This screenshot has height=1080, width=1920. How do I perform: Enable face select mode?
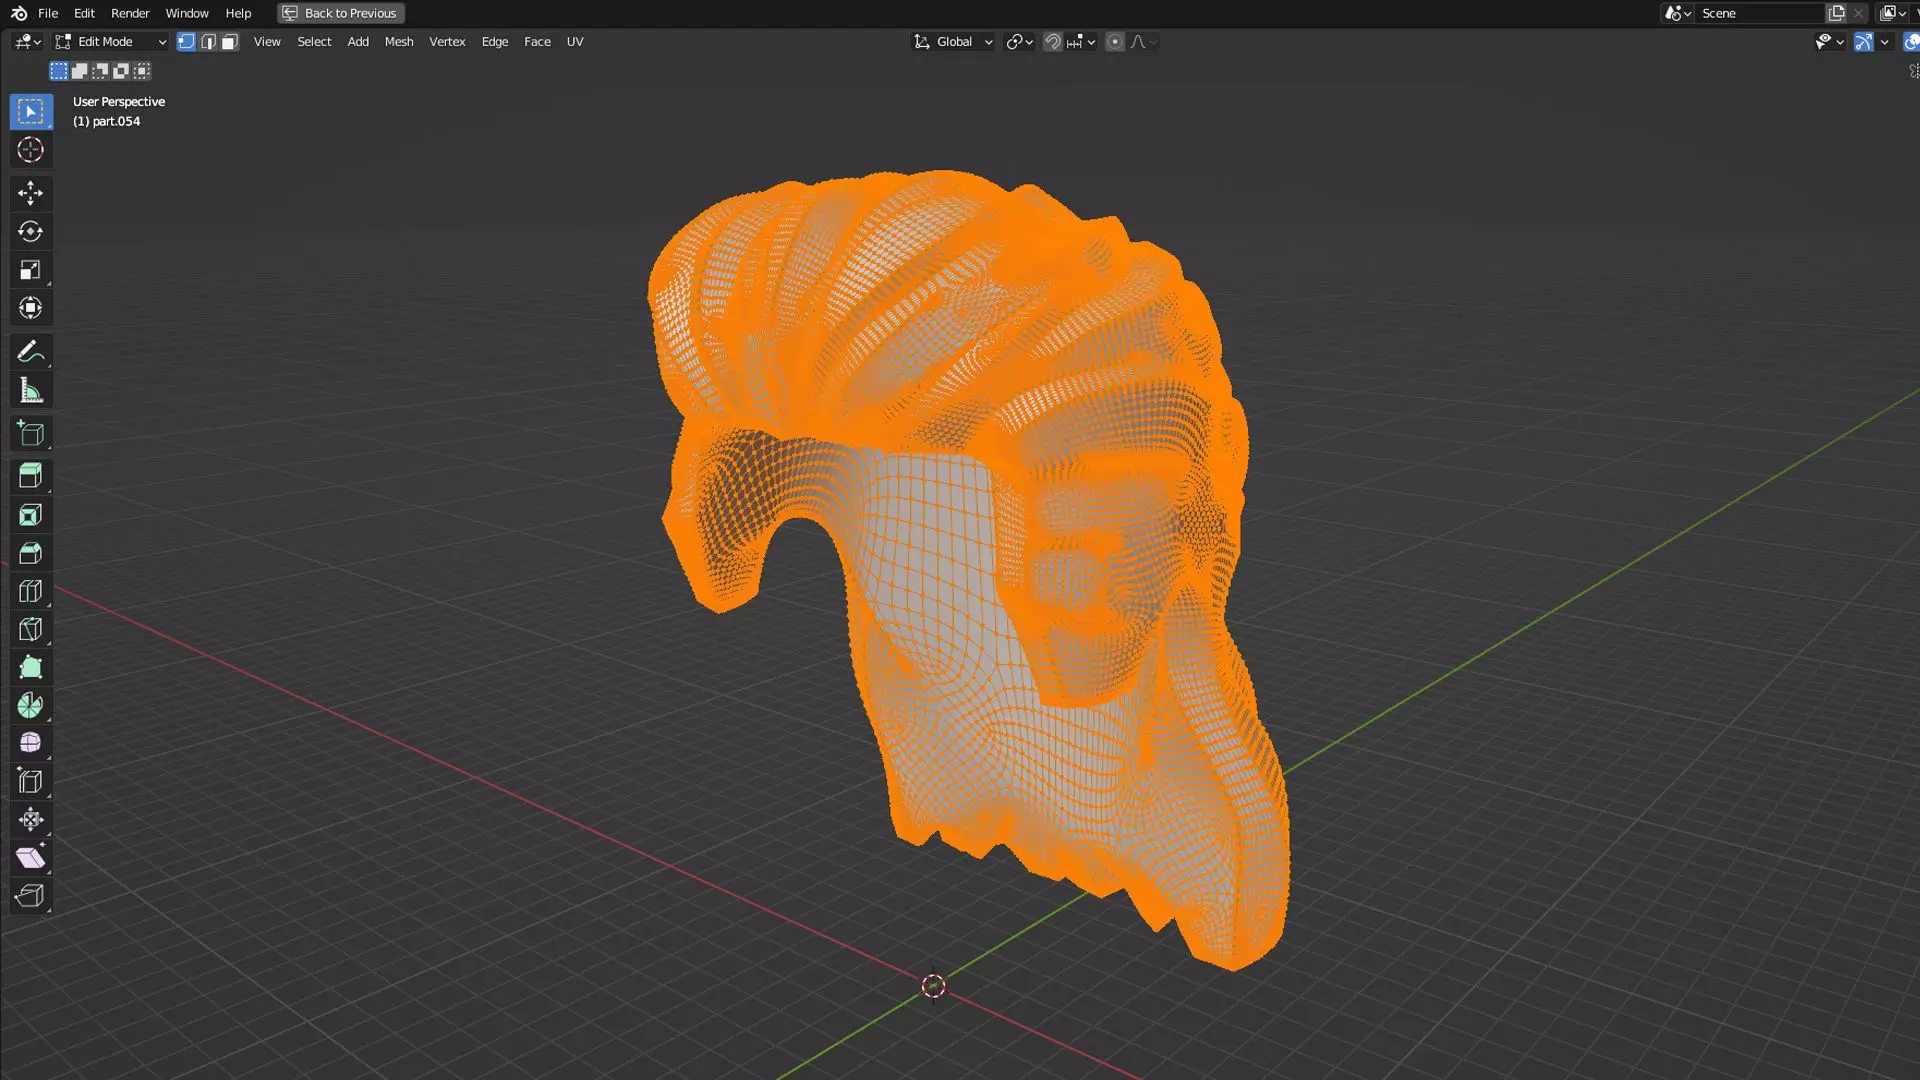pyautogui.click(x=229, y=42)
